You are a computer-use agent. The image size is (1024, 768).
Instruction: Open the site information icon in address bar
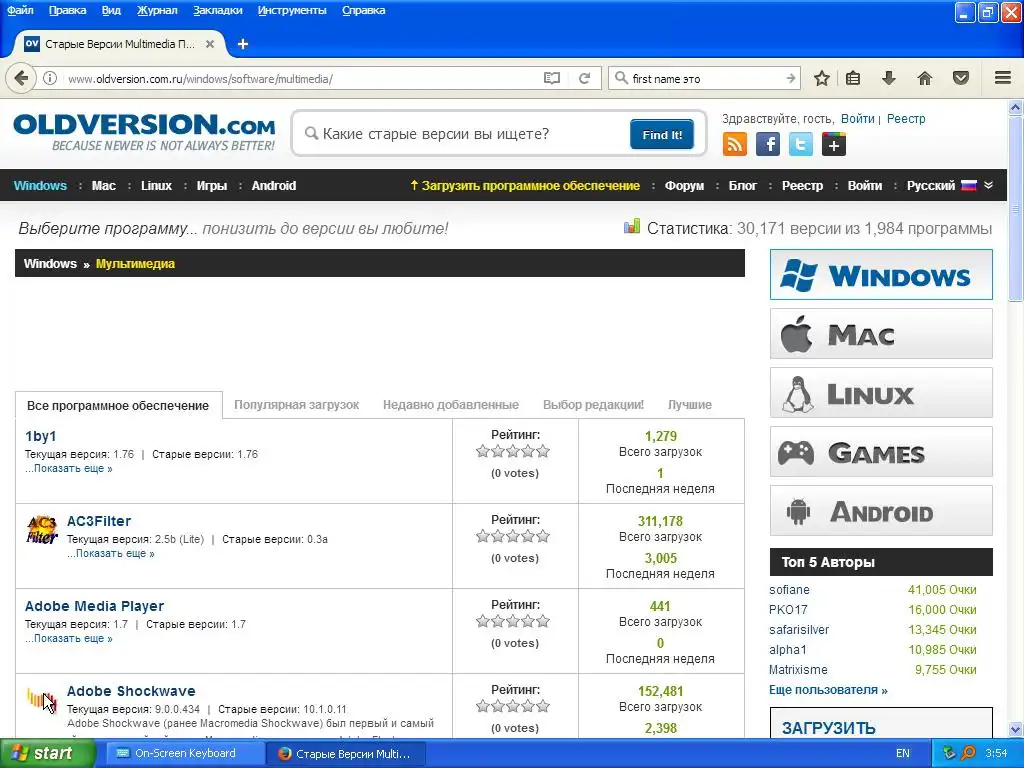50,78
